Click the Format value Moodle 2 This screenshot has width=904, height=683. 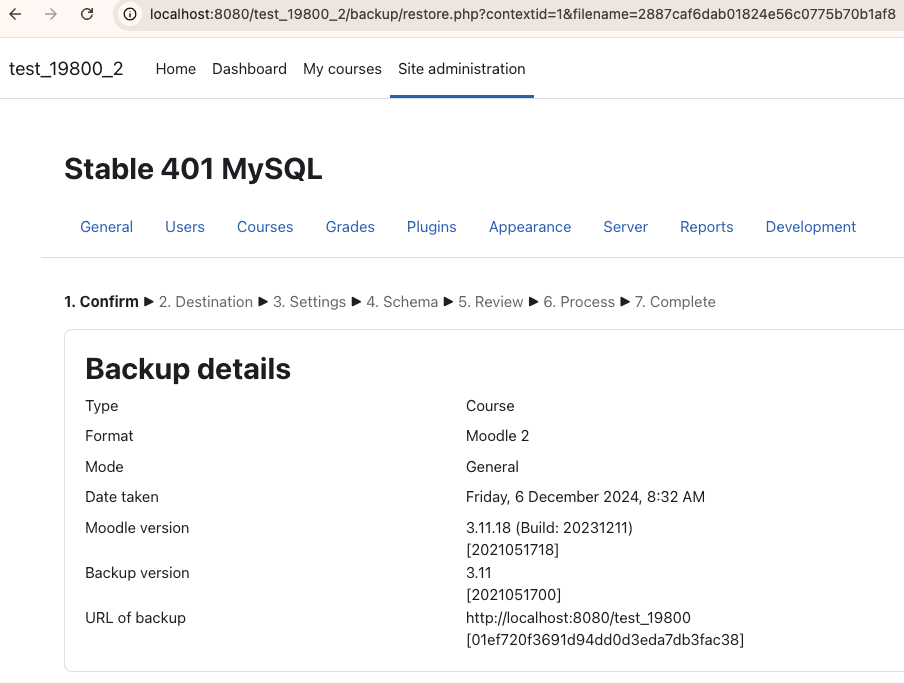click(x=497, y=436)
